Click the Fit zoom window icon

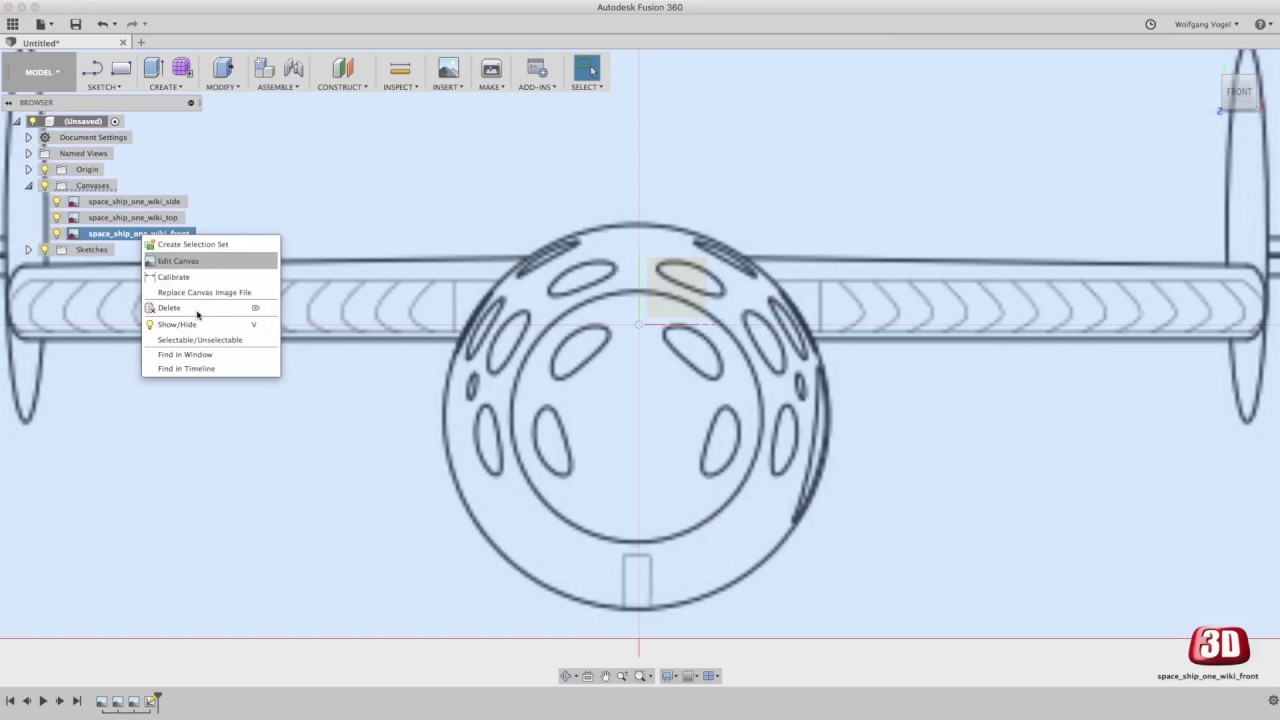[x=640, y=676]
